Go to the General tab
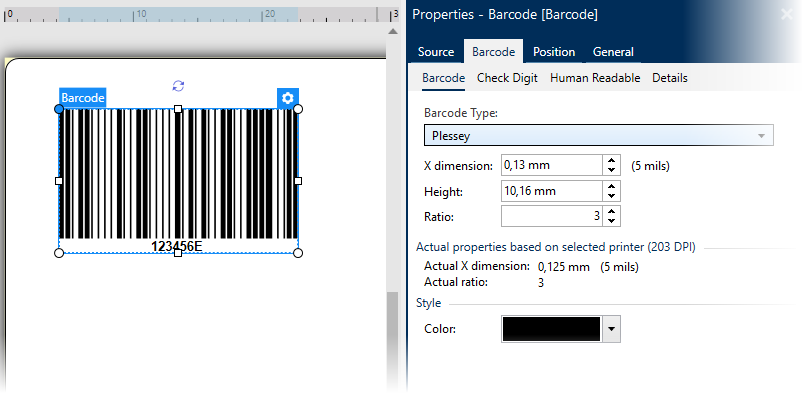 tap(613, 52)
